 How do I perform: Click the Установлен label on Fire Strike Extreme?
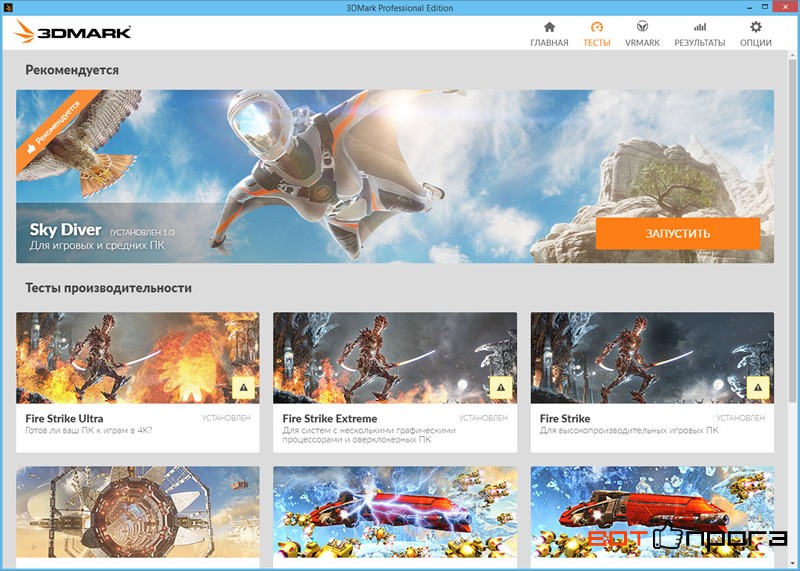[483, 418]
